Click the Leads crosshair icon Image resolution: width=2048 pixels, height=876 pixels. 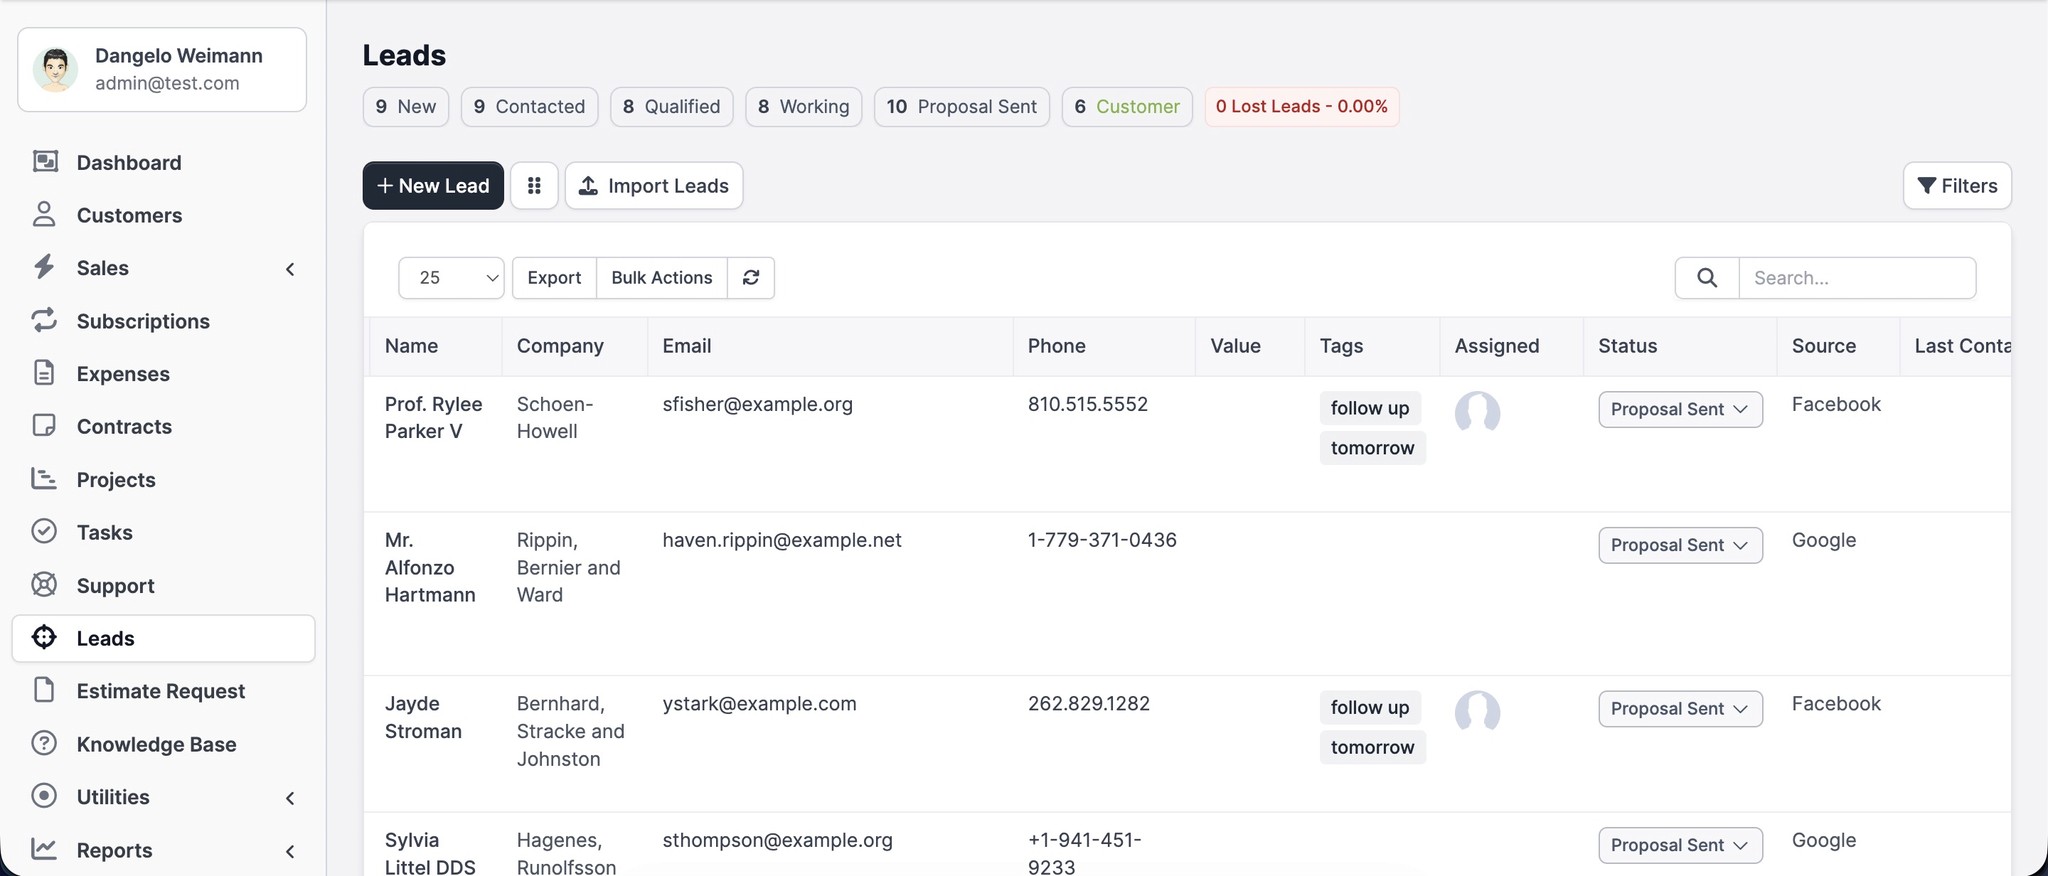[44, 637]
